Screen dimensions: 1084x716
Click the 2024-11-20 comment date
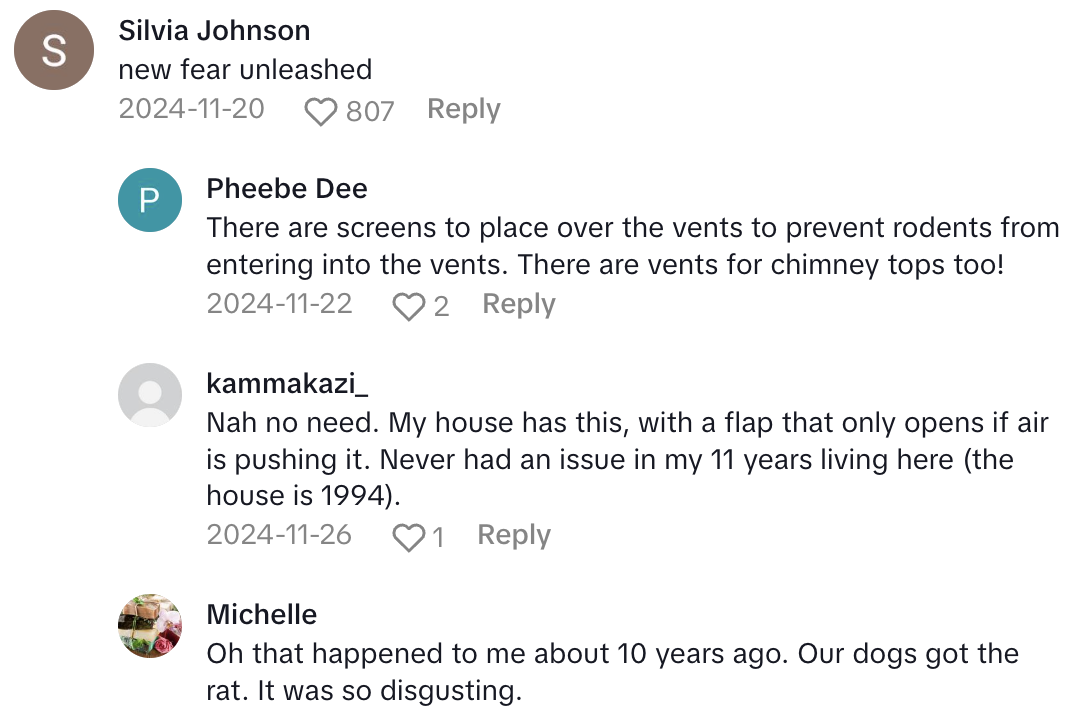click(x=192, y=109)
